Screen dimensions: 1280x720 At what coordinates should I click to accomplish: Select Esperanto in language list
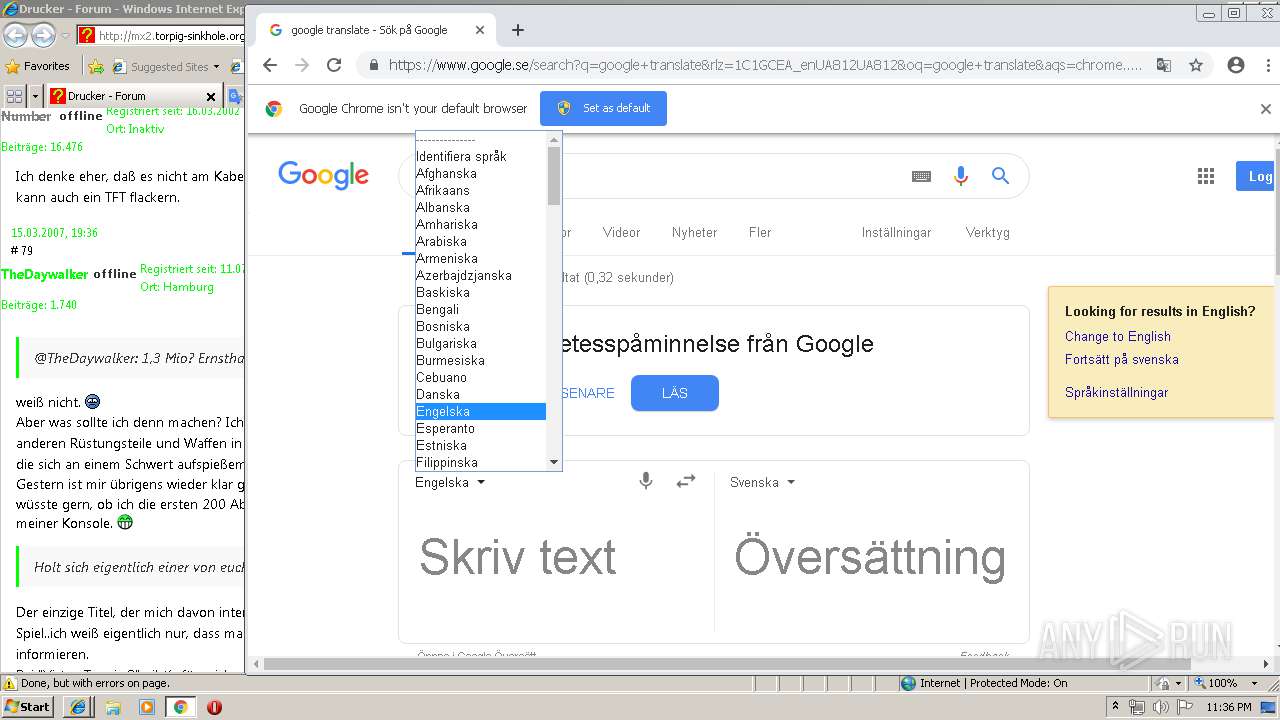coord(481,428)
